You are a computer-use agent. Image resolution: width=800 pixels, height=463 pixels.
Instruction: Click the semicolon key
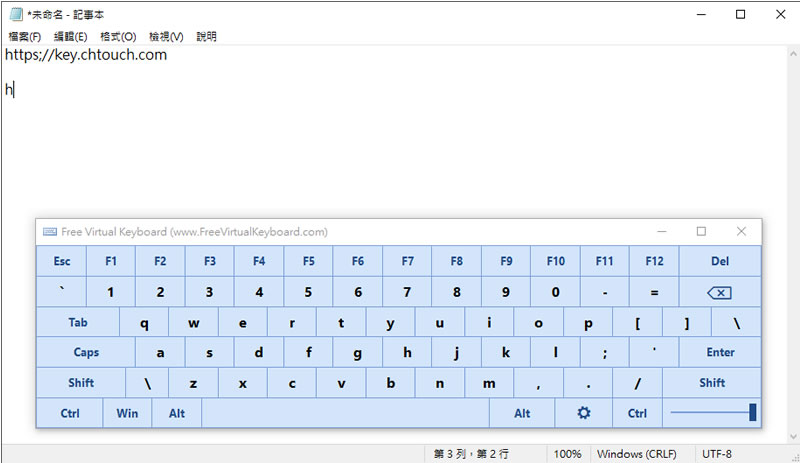pyautogui.click(x=605, y=352)
